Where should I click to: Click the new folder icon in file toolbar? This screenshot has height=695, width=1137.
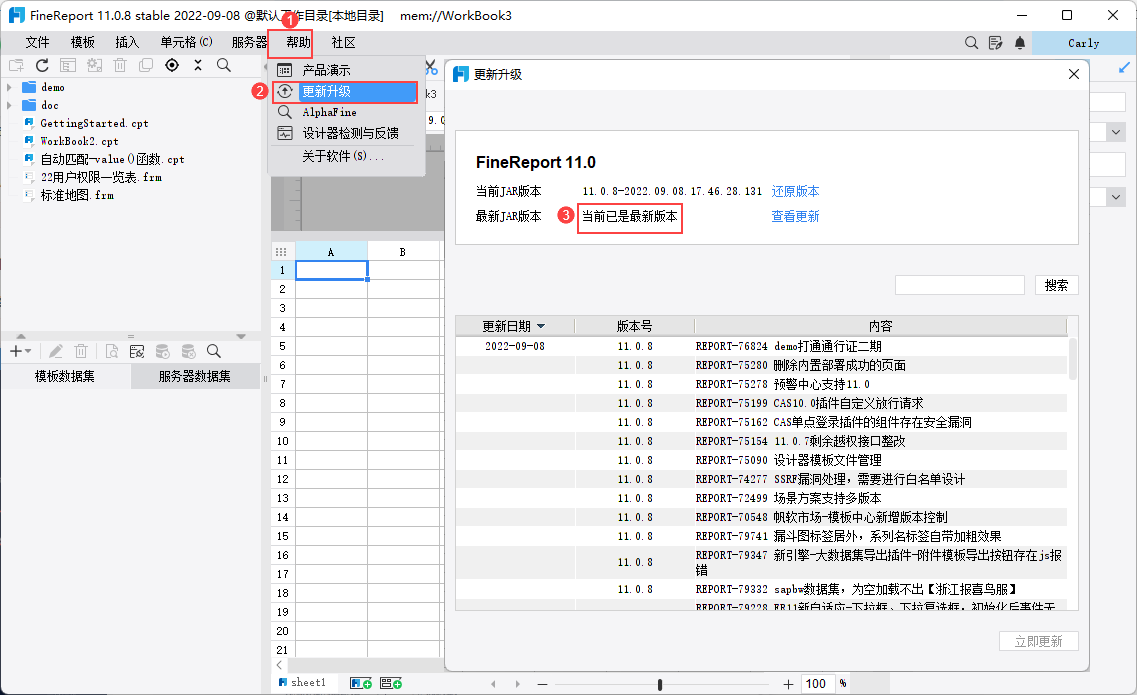pyautogui.click(x=16, y=65)
